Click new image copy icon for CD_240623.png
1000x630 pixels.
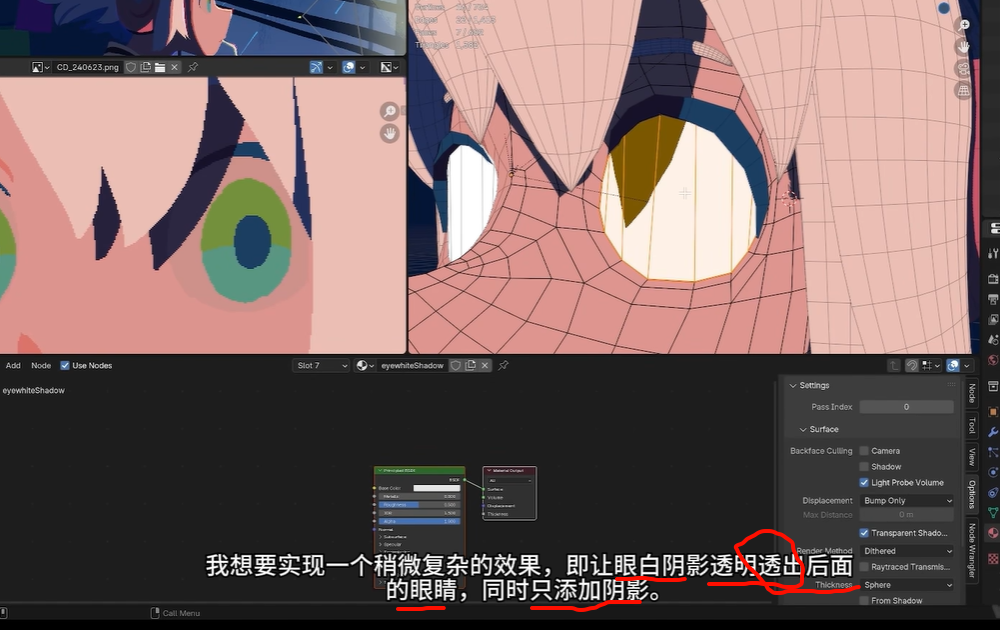point(145,67)
